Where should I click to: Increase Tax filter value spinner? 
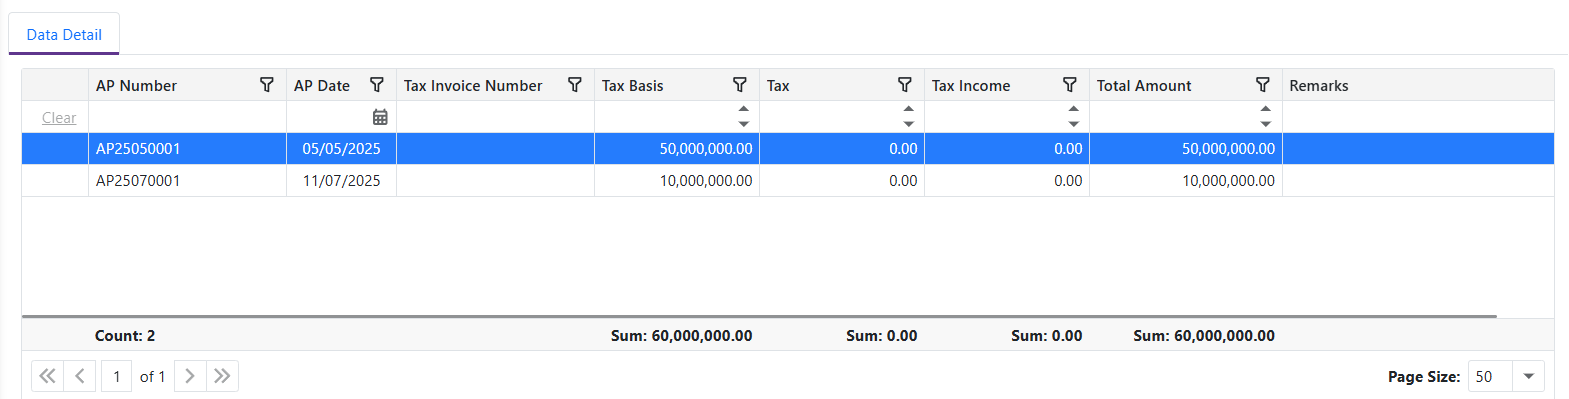(908, 109)
